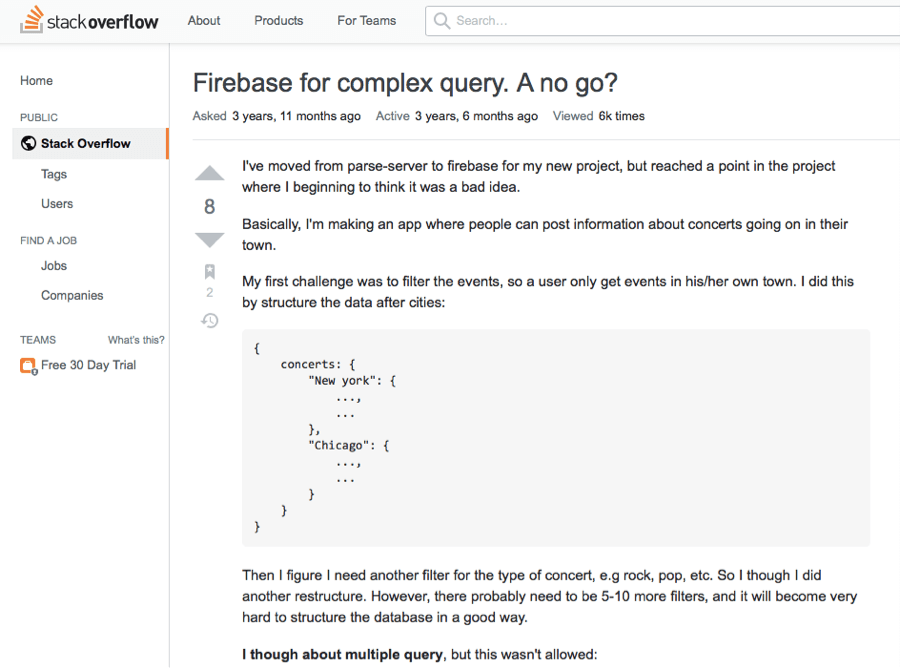Open the Users page
Viewport: 900px width, 668px height.
point(57,204)
